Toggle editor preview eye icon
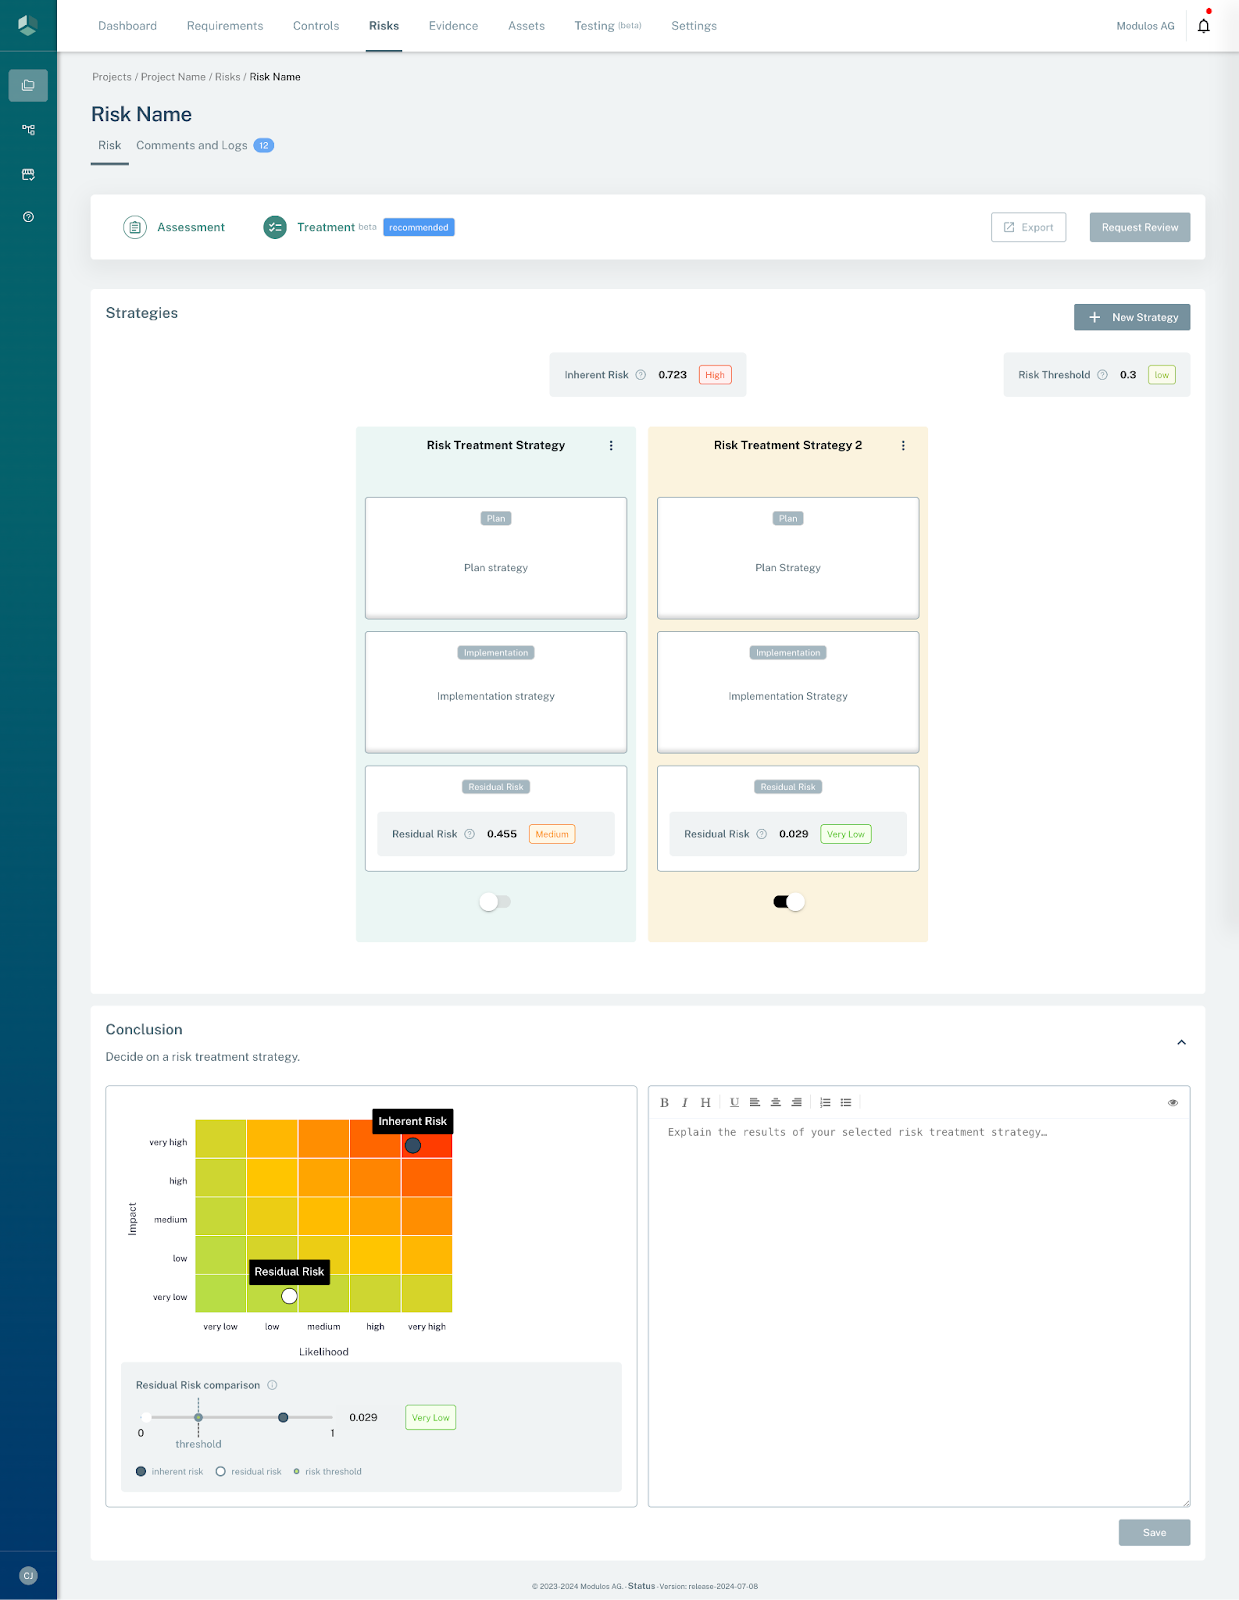The height and width of the screenshot is (1600, 1239). 1172,1103
